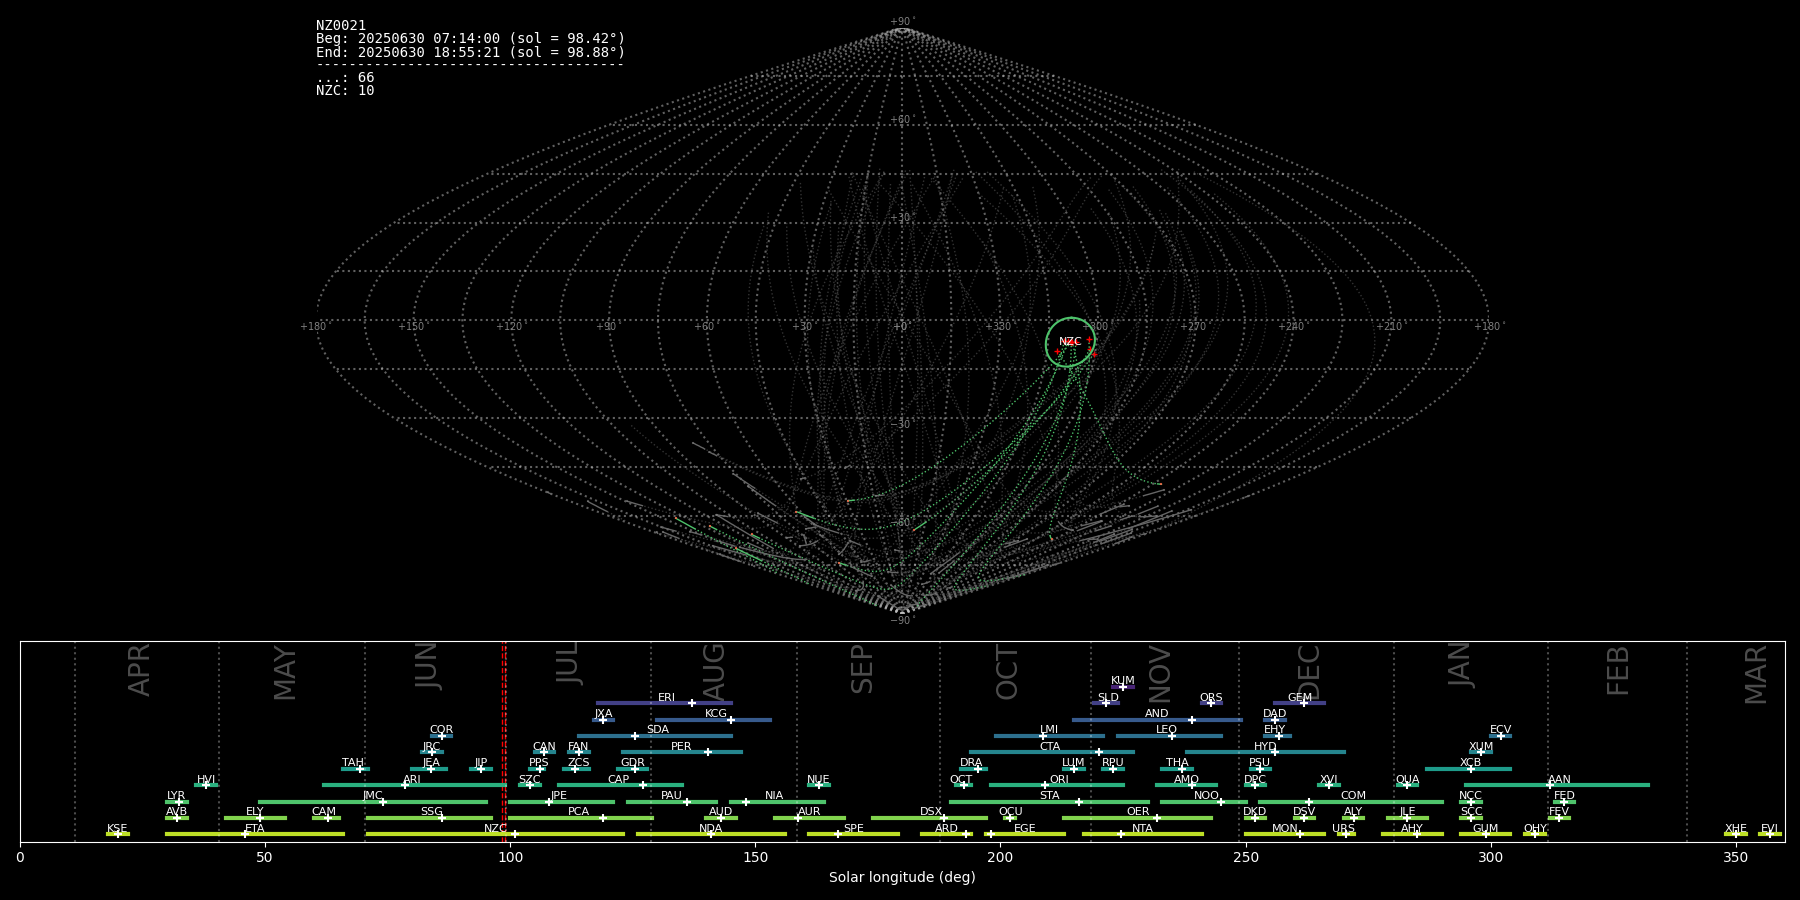Screen dimensions: 1800x900
Task: Click the peak marker on PER bar
Action: click(x=708, y=752)
